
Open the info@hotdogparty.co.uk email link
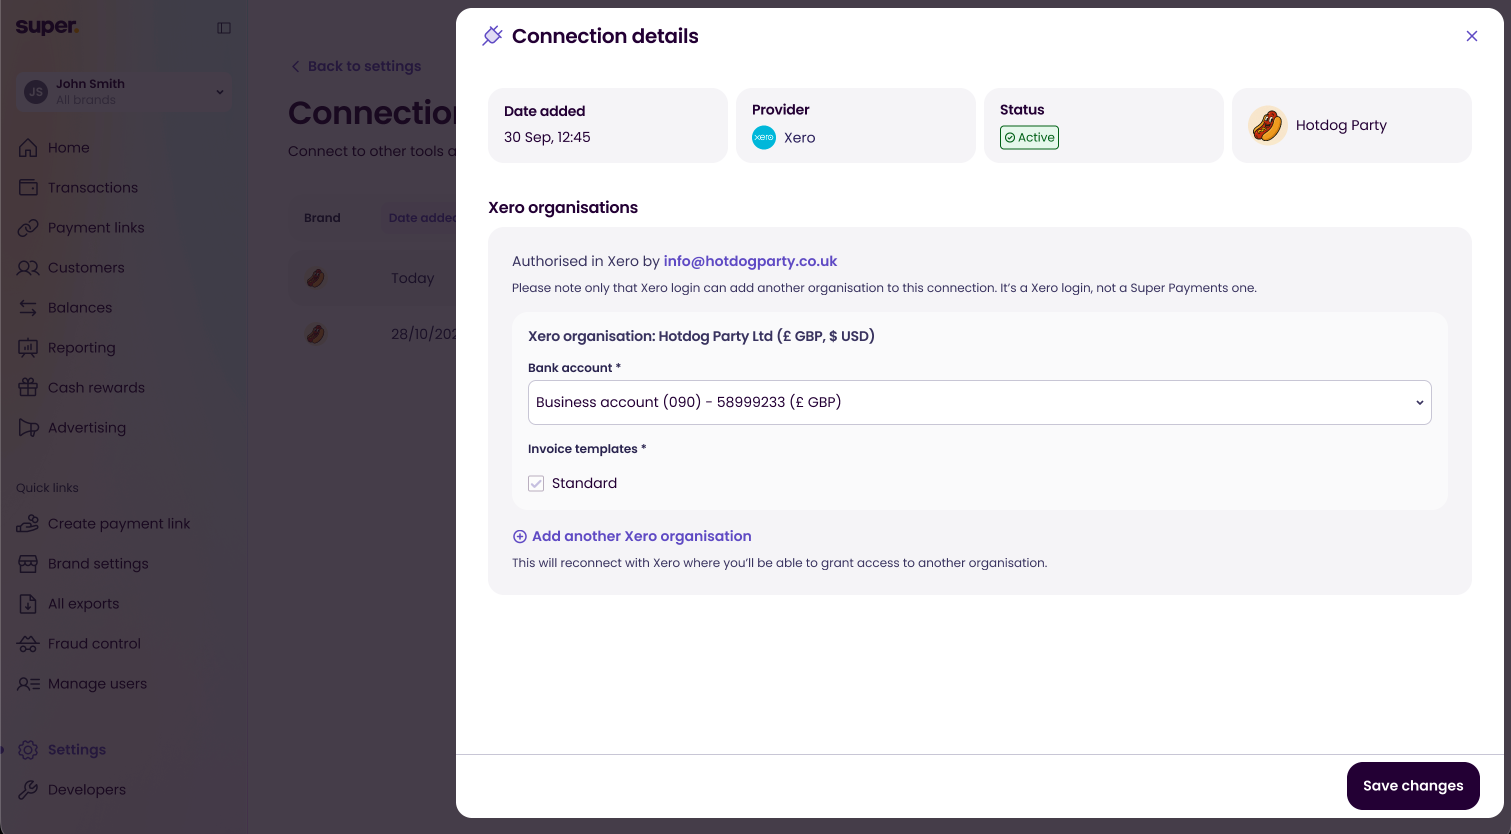tap(750, 261)
